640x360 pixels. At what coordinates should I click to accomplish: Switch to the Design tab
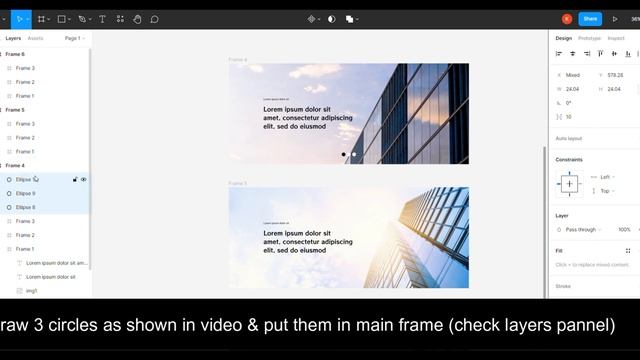(x=564, y=38)
